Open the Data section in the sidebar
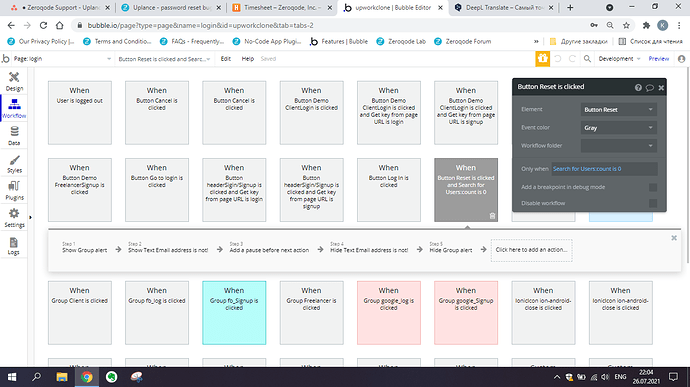This screenshot has height=387, width=690. (14, 136)
